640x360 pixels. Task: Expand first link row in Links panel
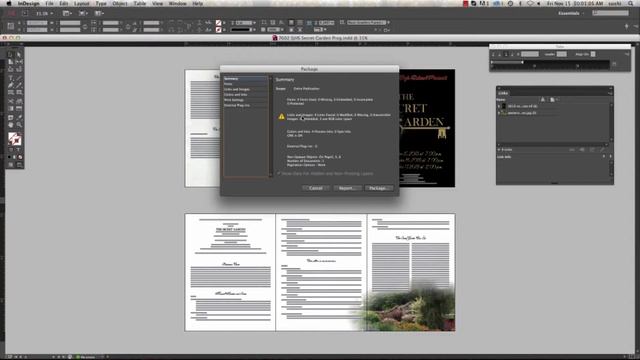[x=499, y=107]
